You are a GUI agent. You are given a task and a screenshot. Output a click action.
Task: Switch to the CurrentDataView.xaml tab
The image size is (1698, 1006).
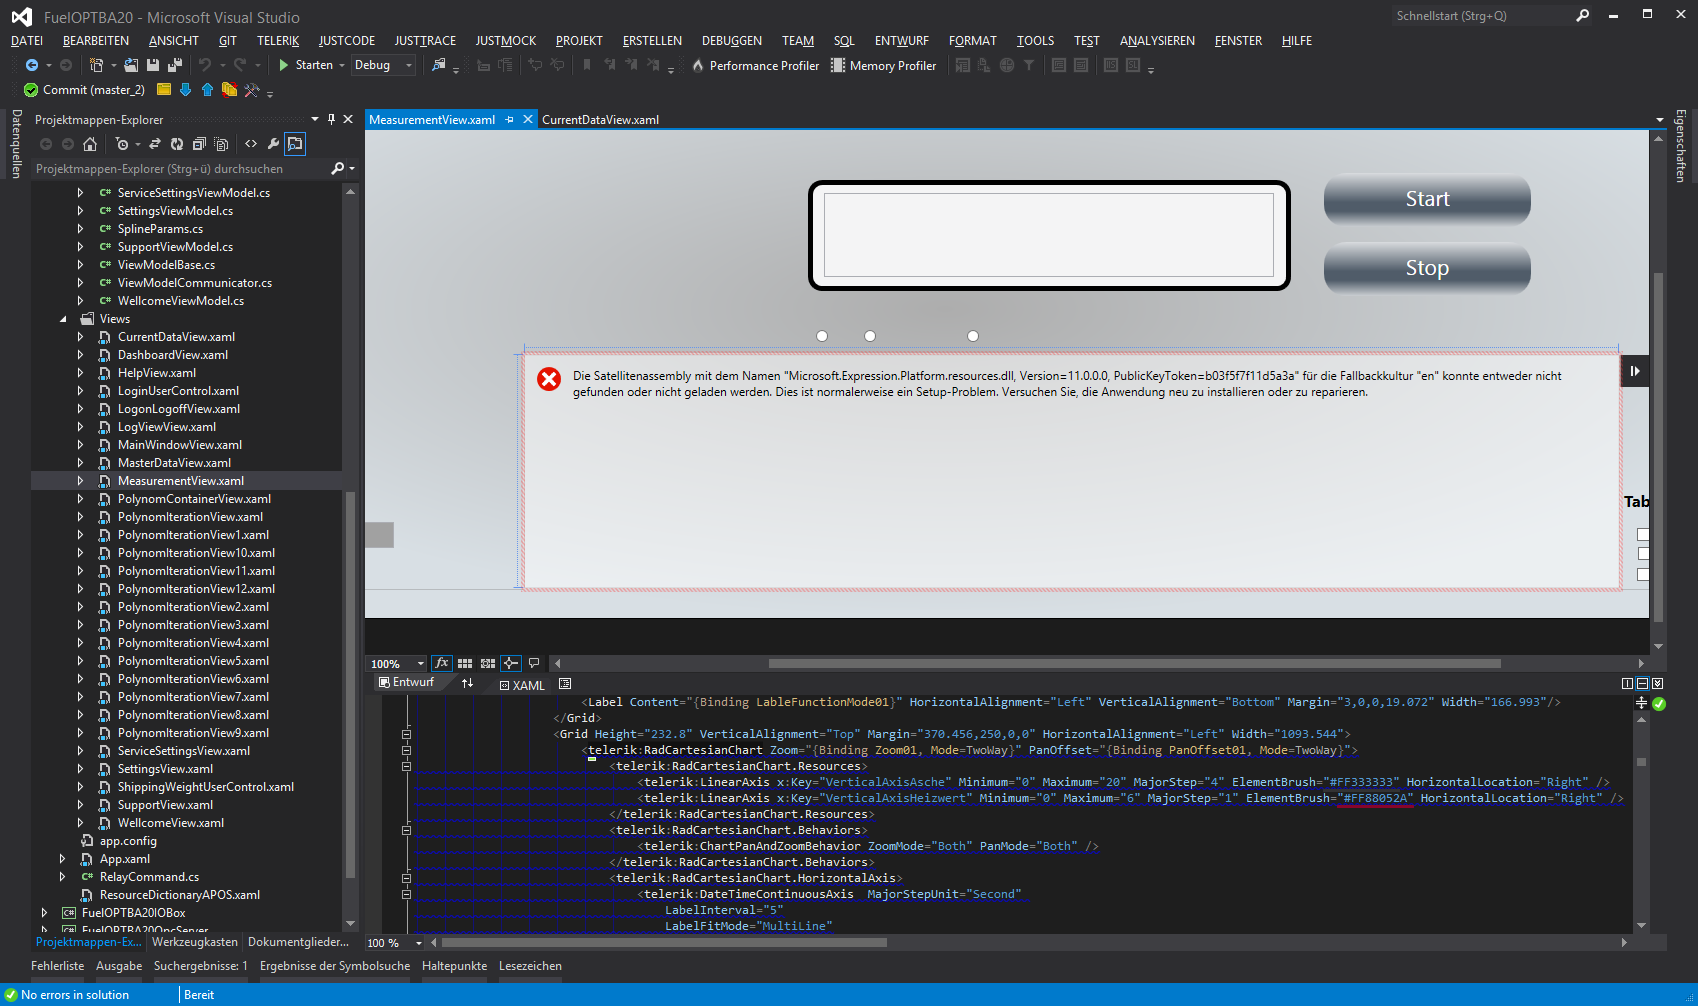[600, 119]
